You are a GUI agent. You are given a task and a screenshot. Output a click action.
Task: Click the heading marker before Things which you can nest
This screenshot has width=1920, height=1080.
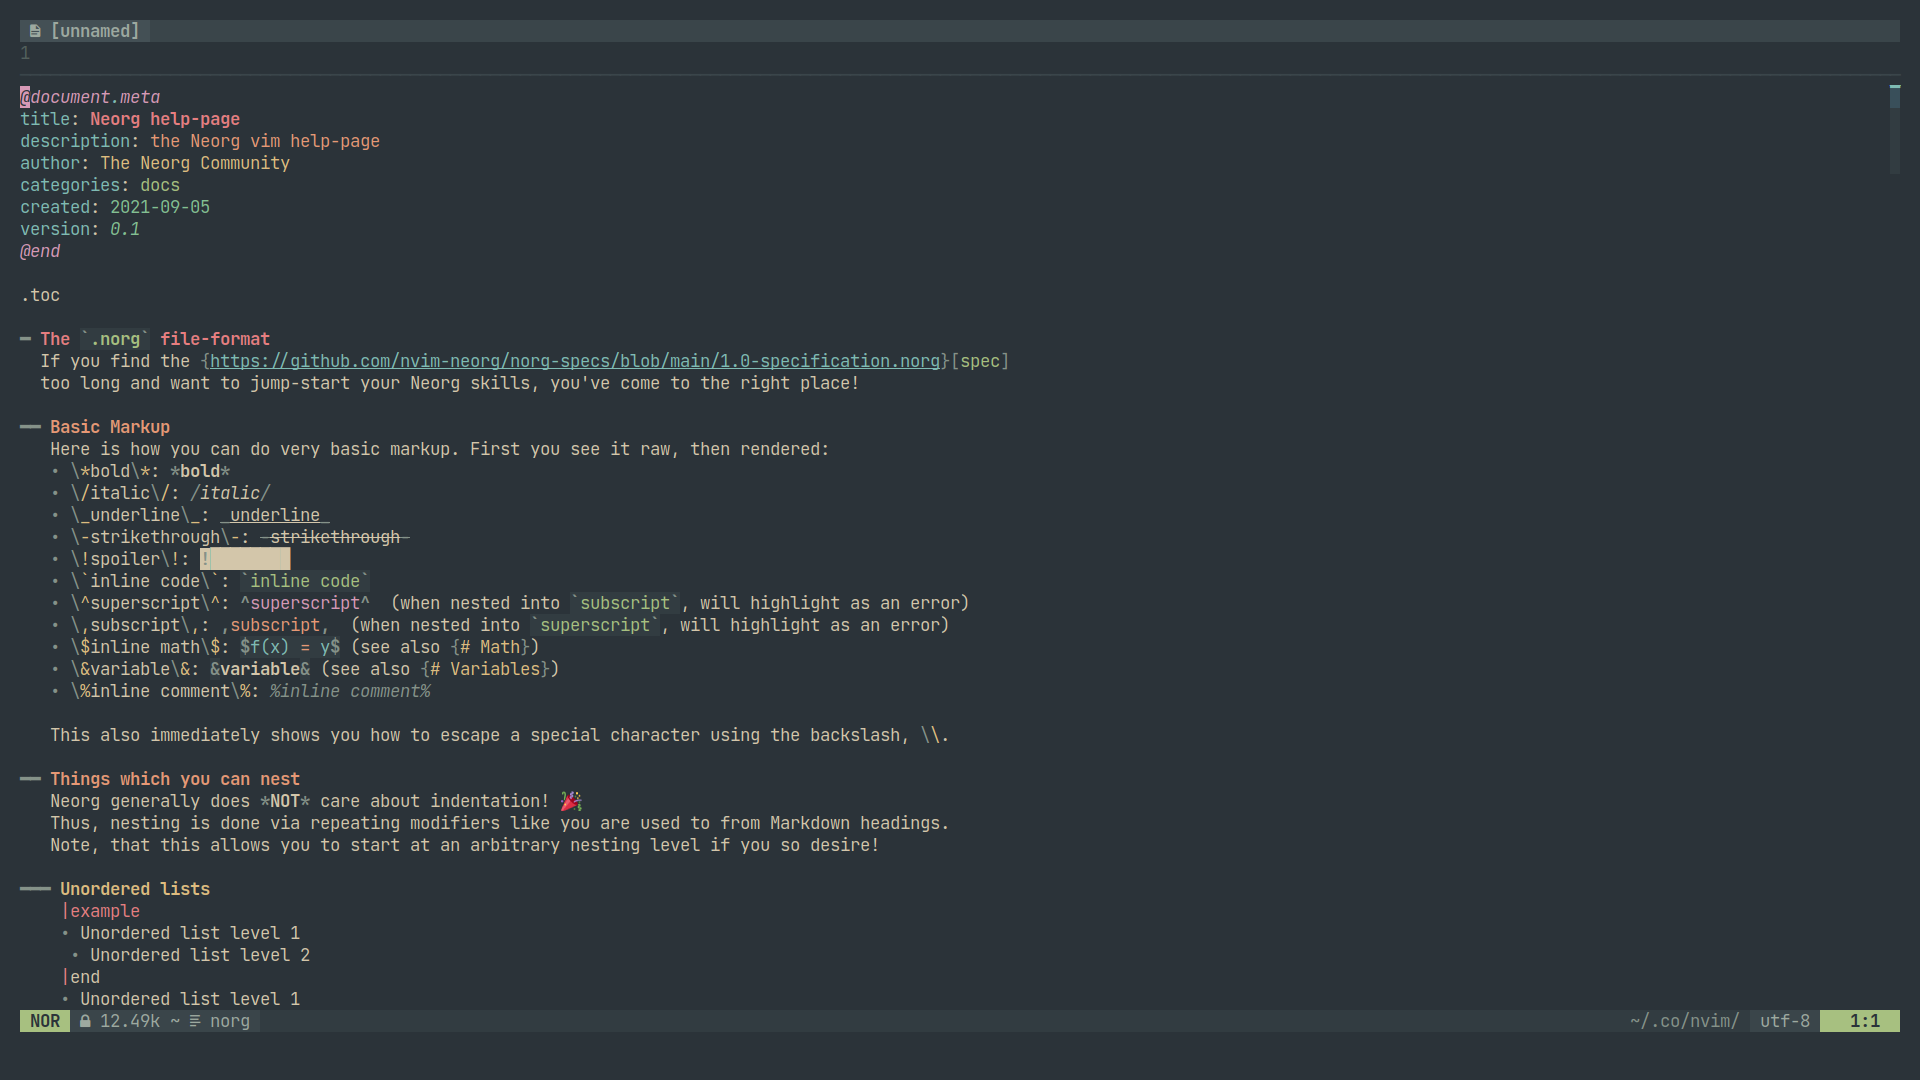point(30,779)
